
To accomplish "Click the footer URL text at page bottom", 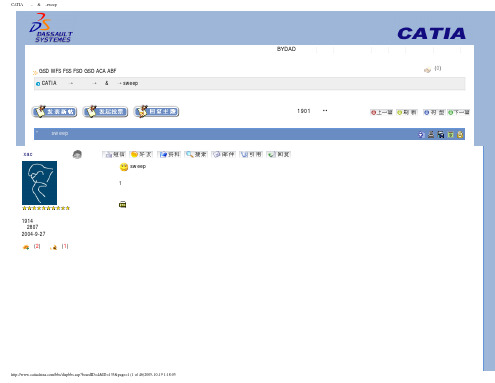I will pos(93,375).
